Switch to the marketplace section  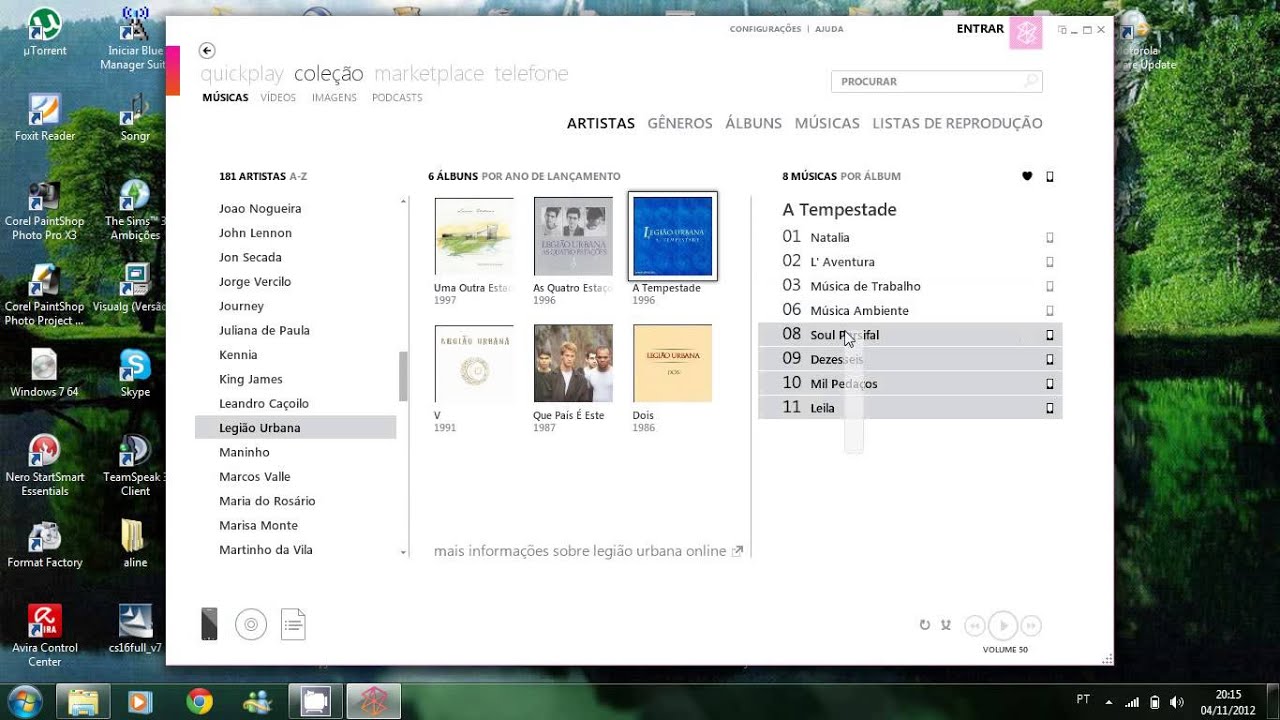[x=429, y=74]
